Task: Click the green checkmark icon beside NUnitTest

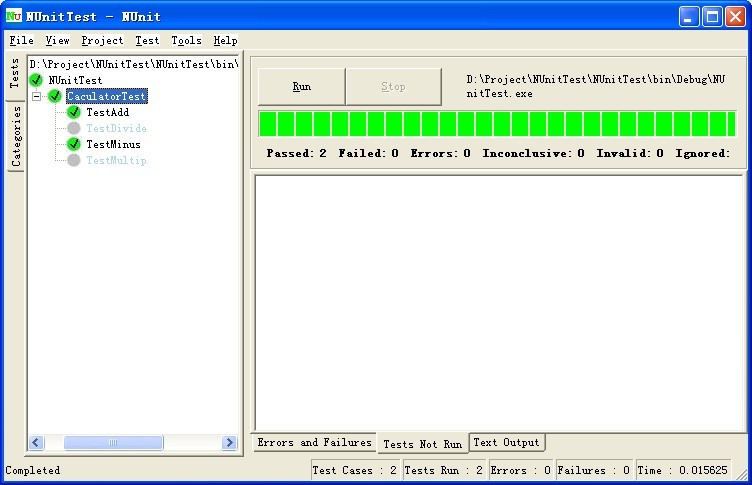Action: 37,80
